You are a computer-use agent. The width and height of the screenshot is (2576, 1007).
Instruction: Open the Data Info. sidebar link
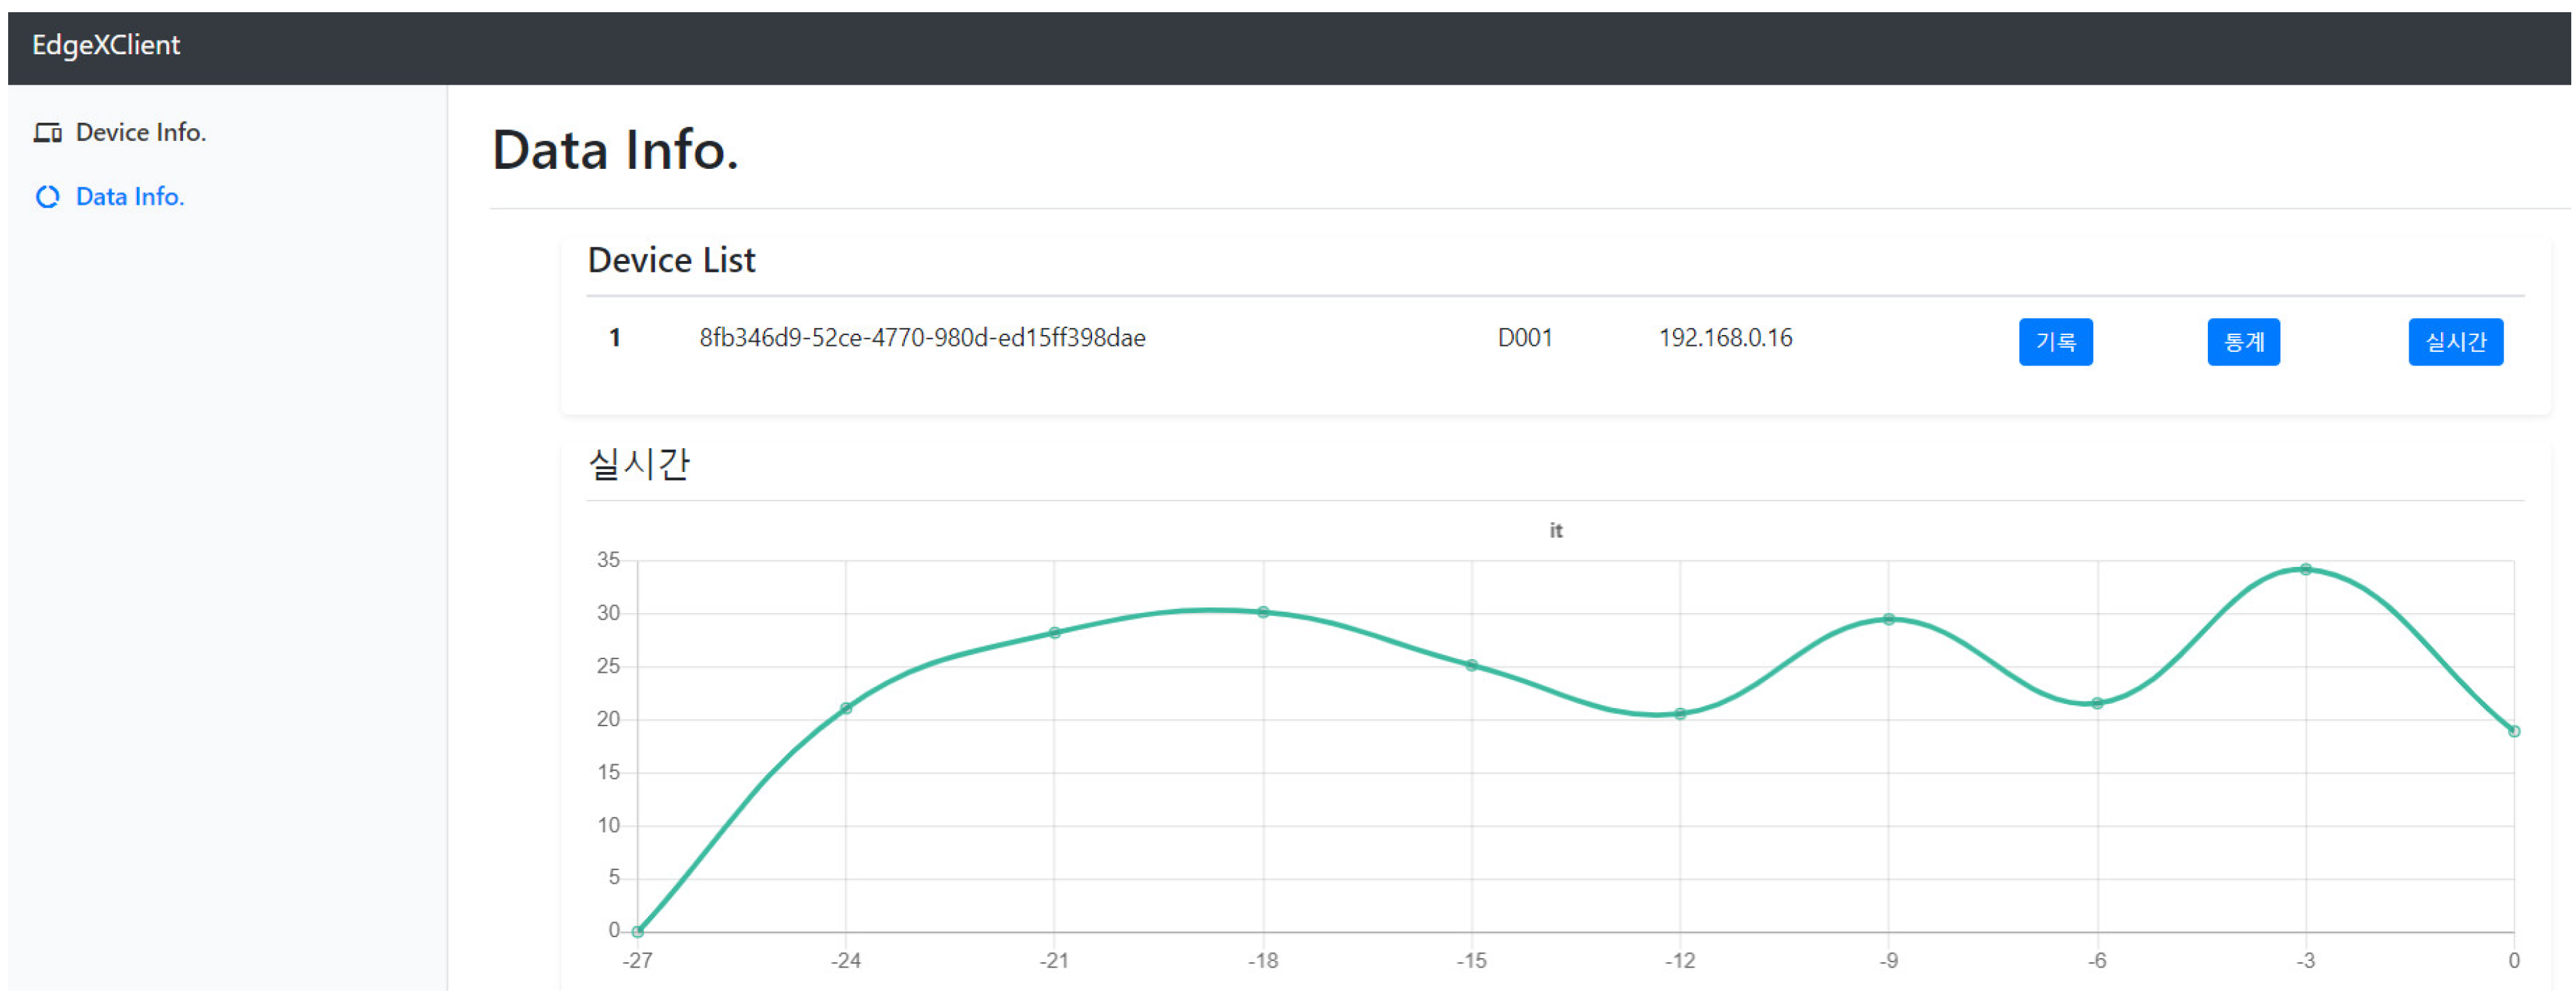pyautogui.click(x=130, y=197)
